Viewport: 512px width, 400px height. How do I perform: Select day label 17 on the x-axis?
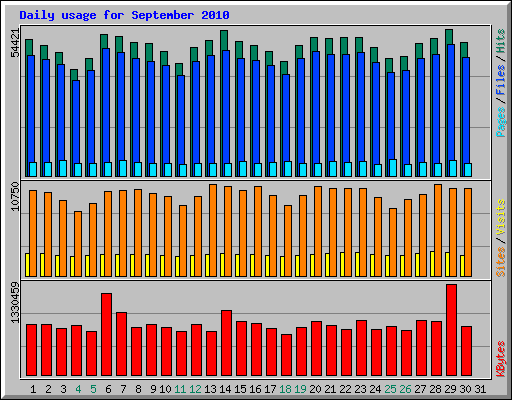(270, 389)
